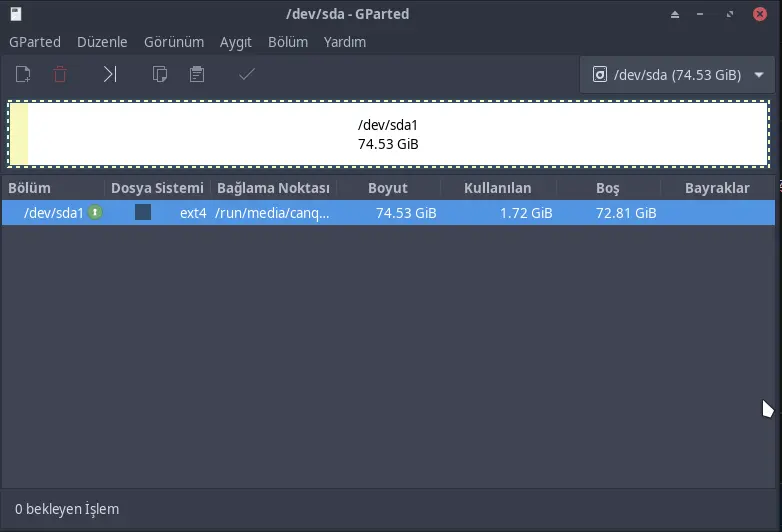Click the green mounted status icon beside /dev/sda1
The width and height of the screenshot is (782, 532).
tap(95, 212)
